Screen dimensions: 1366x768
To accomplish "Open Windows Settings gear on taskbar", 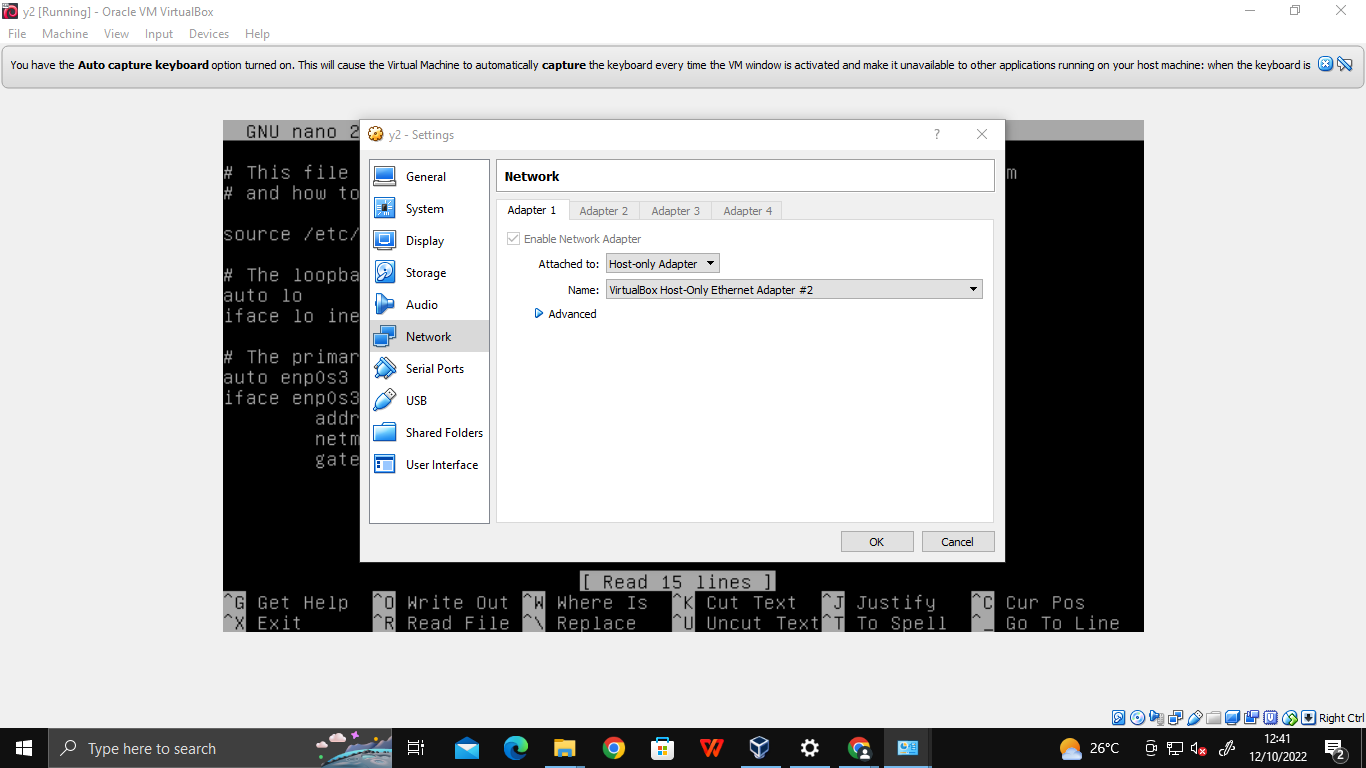I will click(809, 748).
